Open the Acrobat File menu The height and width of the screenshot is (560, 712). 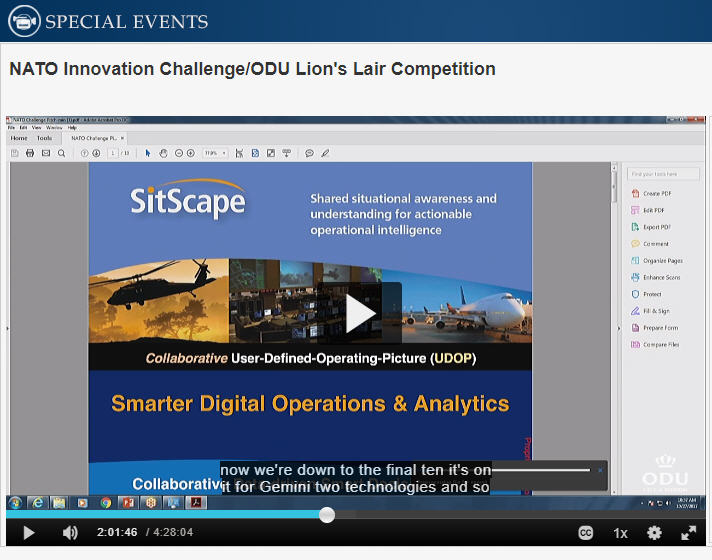(x=11, y=128)
